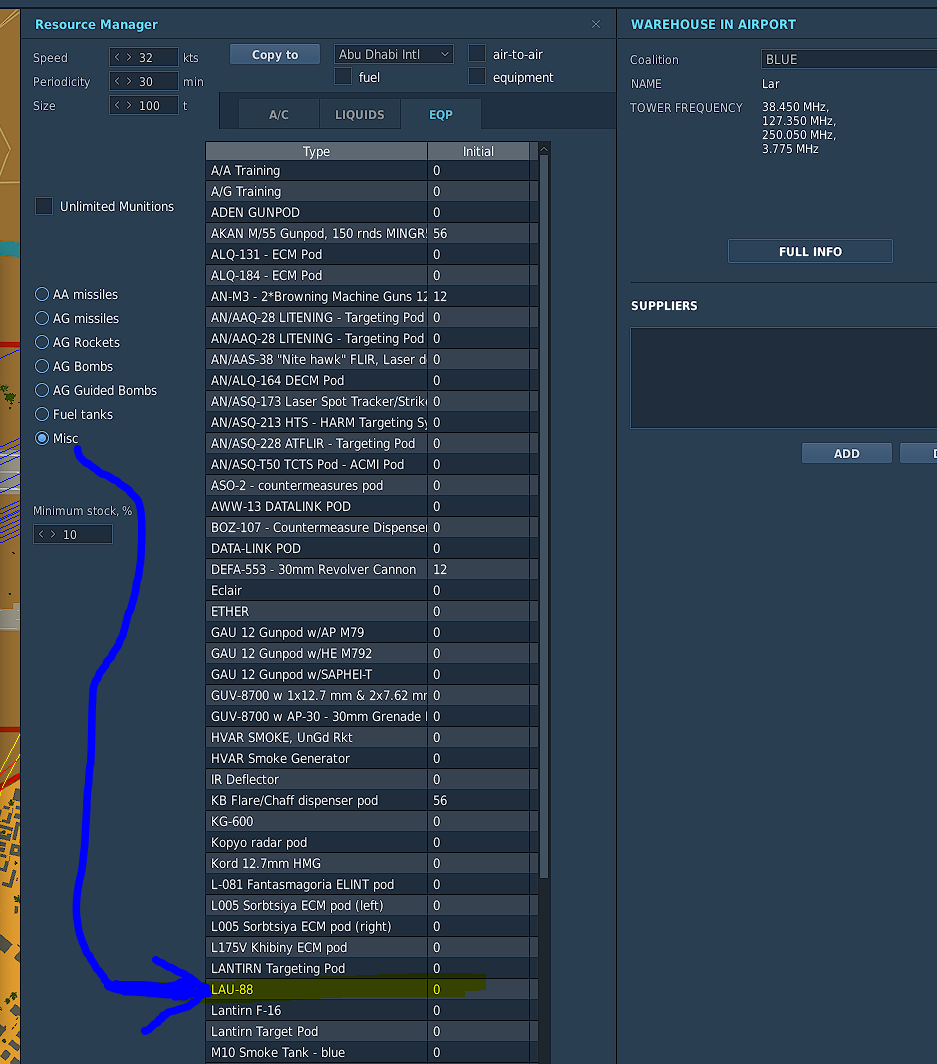Select DEFA-553 30mm Revolver Cannon row
Viewport: 937px width, 1064px height.
pos(372,569)
